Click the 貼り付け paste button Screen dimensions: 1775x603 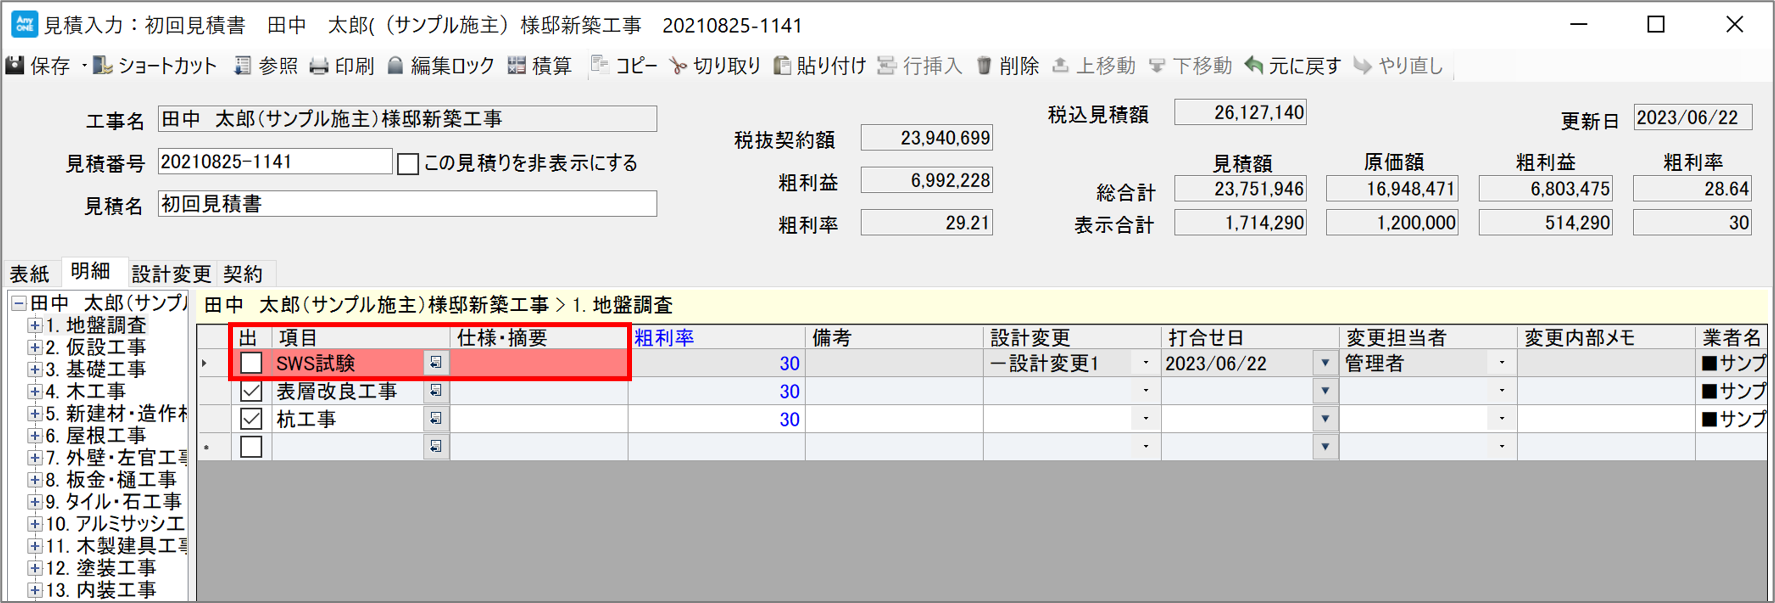[820, 66]
